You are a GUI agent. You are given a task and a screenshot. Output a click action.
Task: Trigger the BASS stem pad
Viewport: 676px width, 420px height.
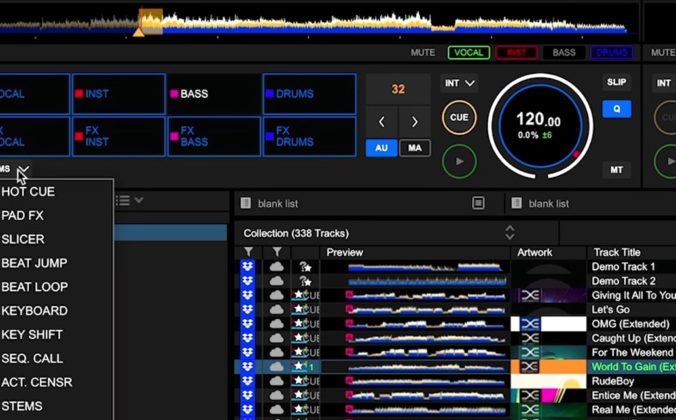click(214, 94)
